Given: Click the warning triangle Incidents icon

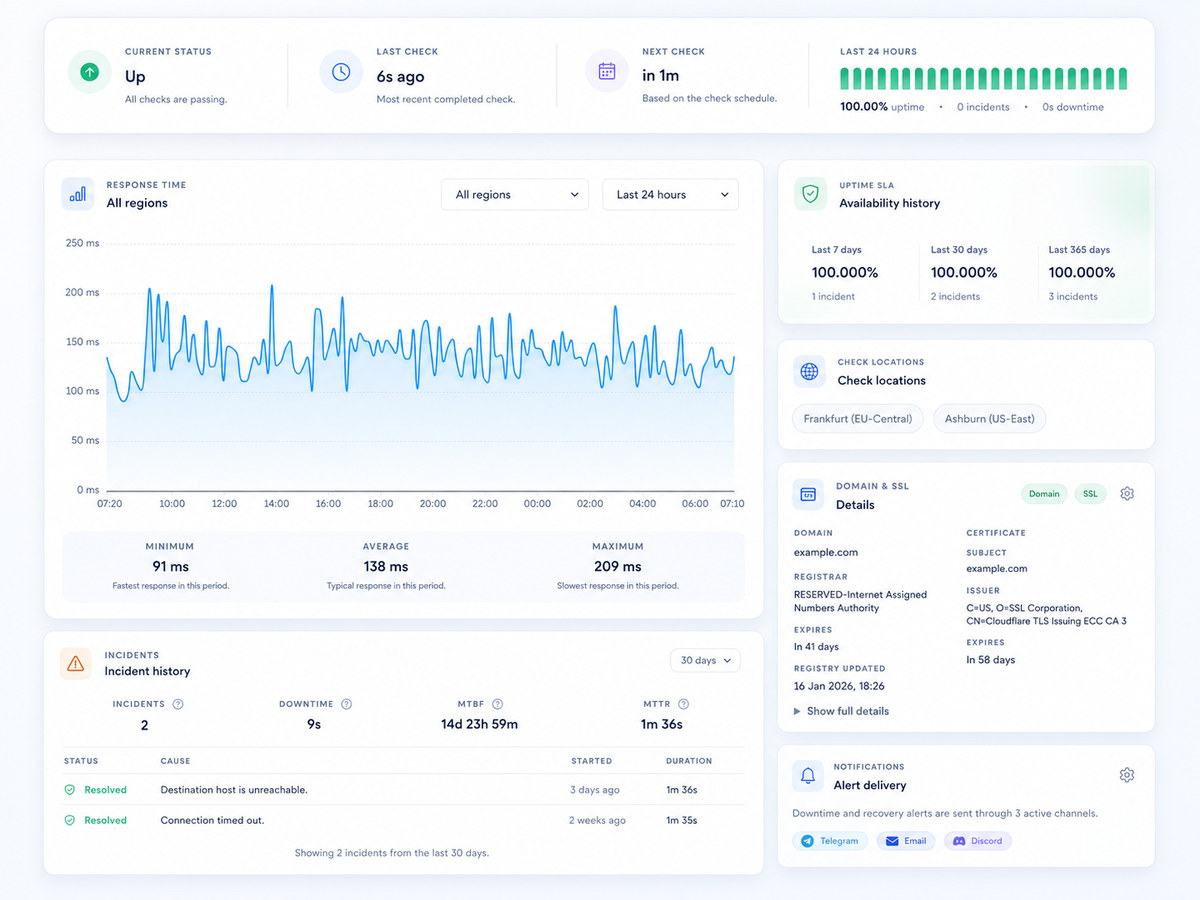Looking at the screenshot, I should click(x=75, y=663).
